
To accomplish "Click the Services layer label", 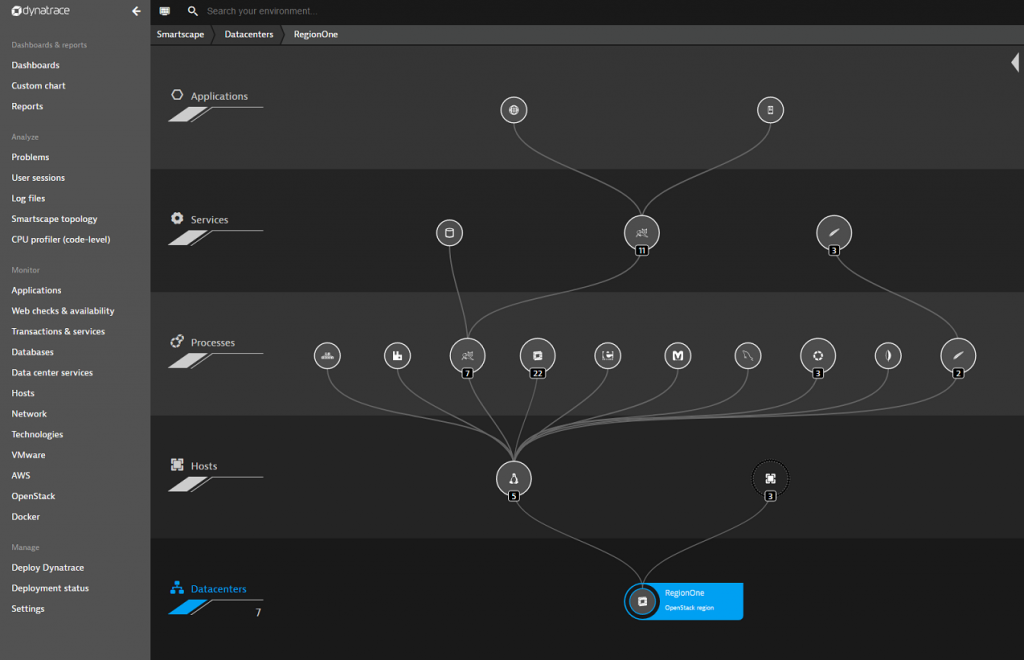I will (x=210, y=220).
